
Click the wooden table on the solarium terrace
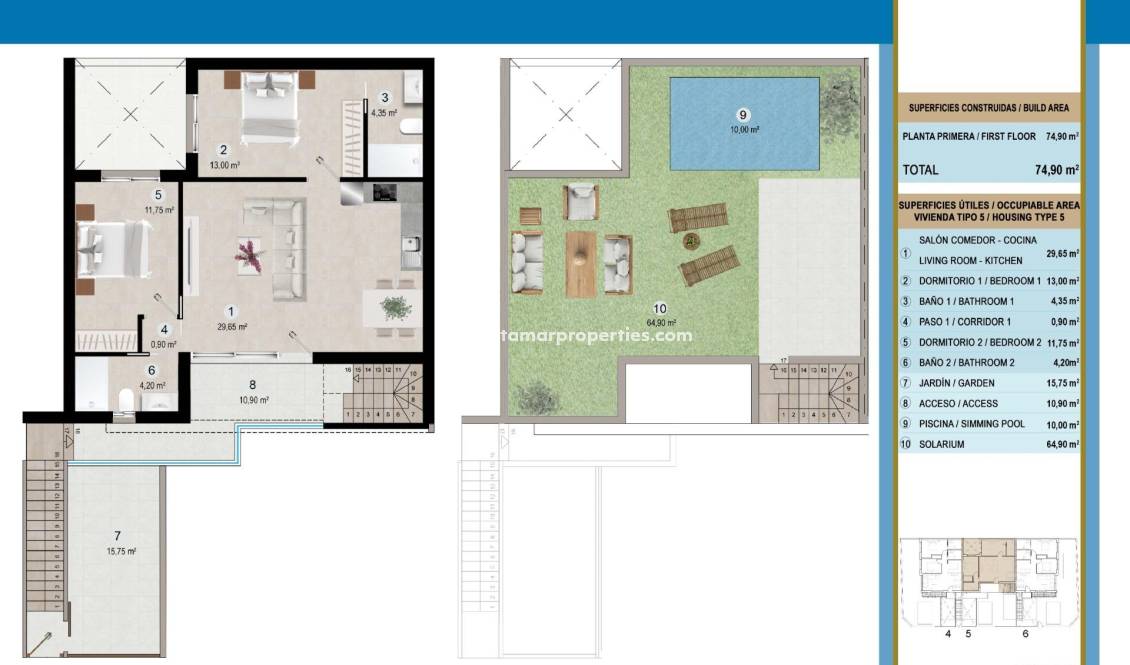coord(581,264)
